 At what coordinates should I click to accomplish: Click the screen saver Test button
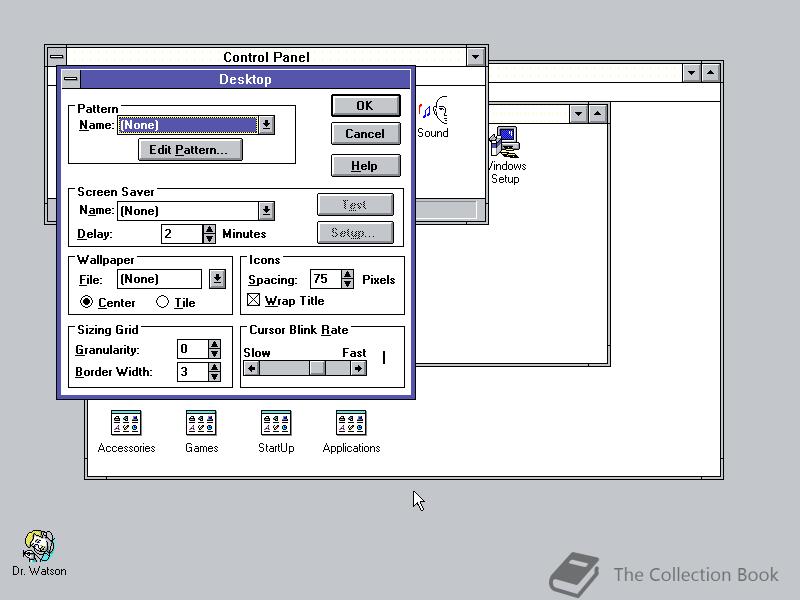355,205
